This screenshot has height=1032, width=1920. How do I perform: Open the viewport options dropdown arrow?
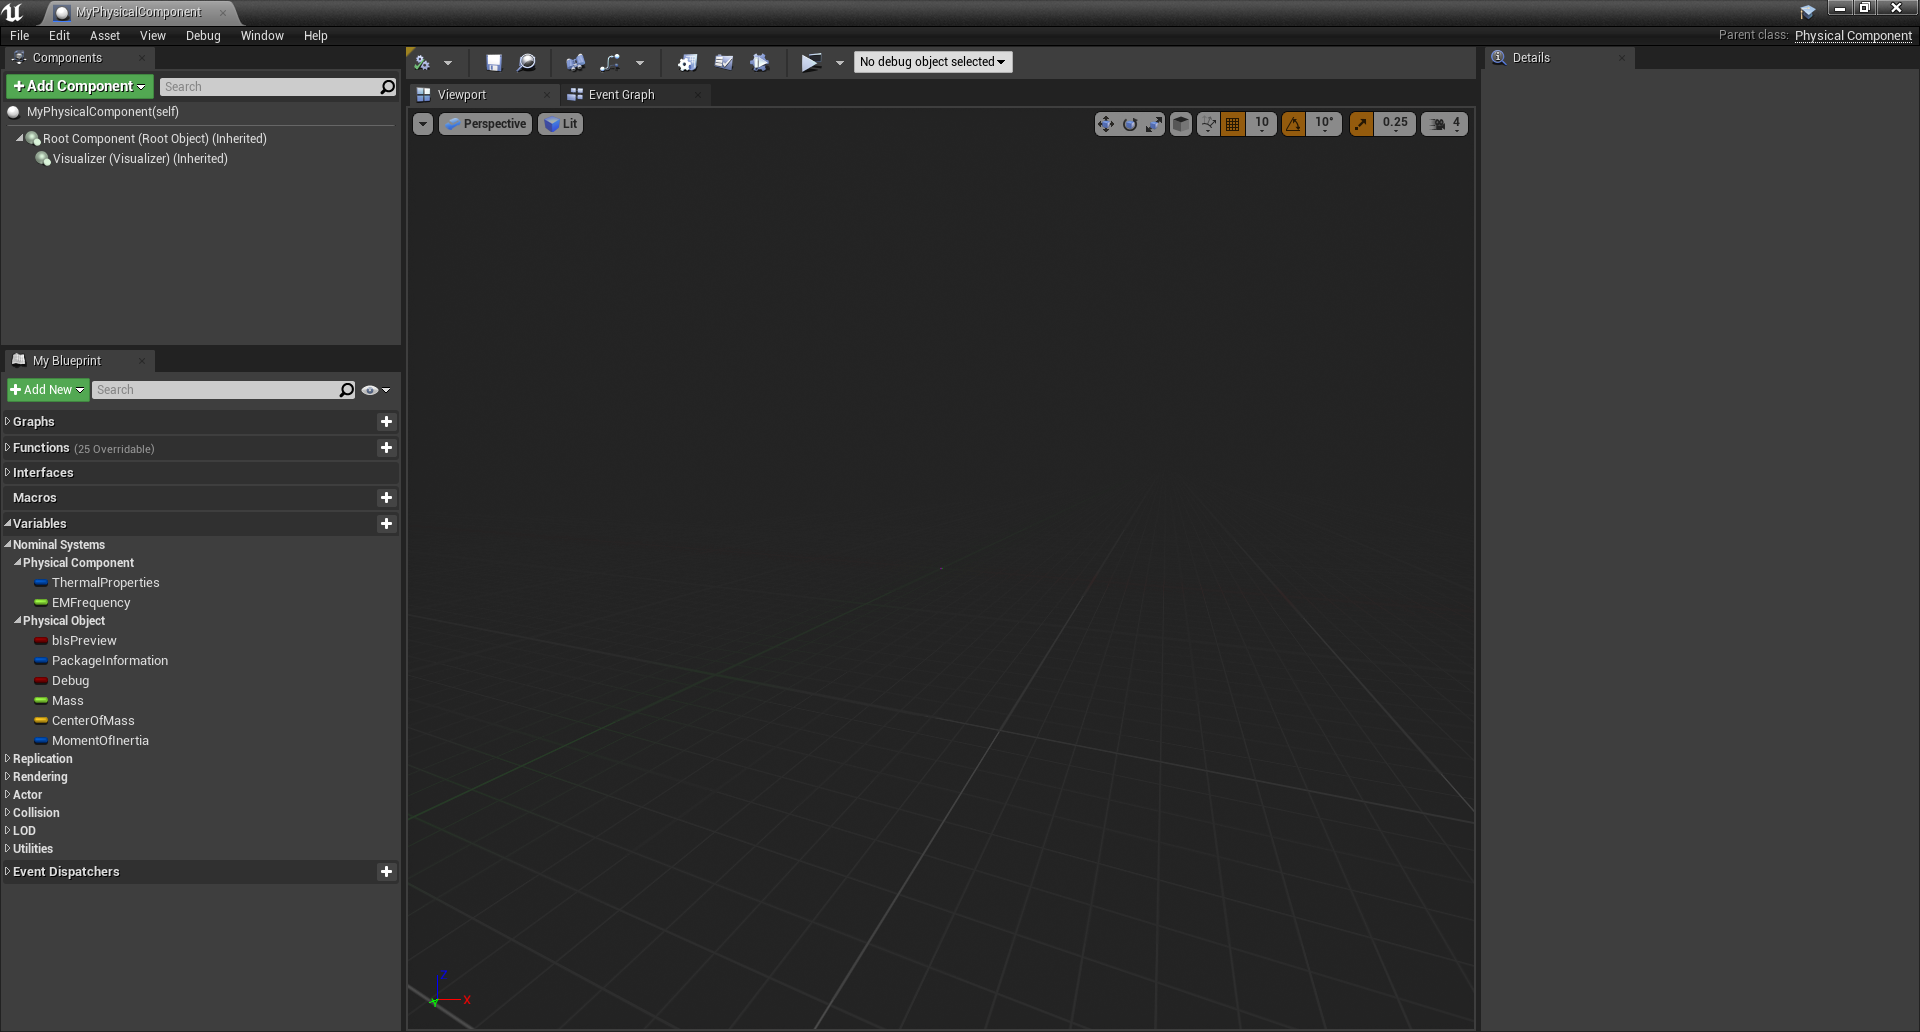423,124
